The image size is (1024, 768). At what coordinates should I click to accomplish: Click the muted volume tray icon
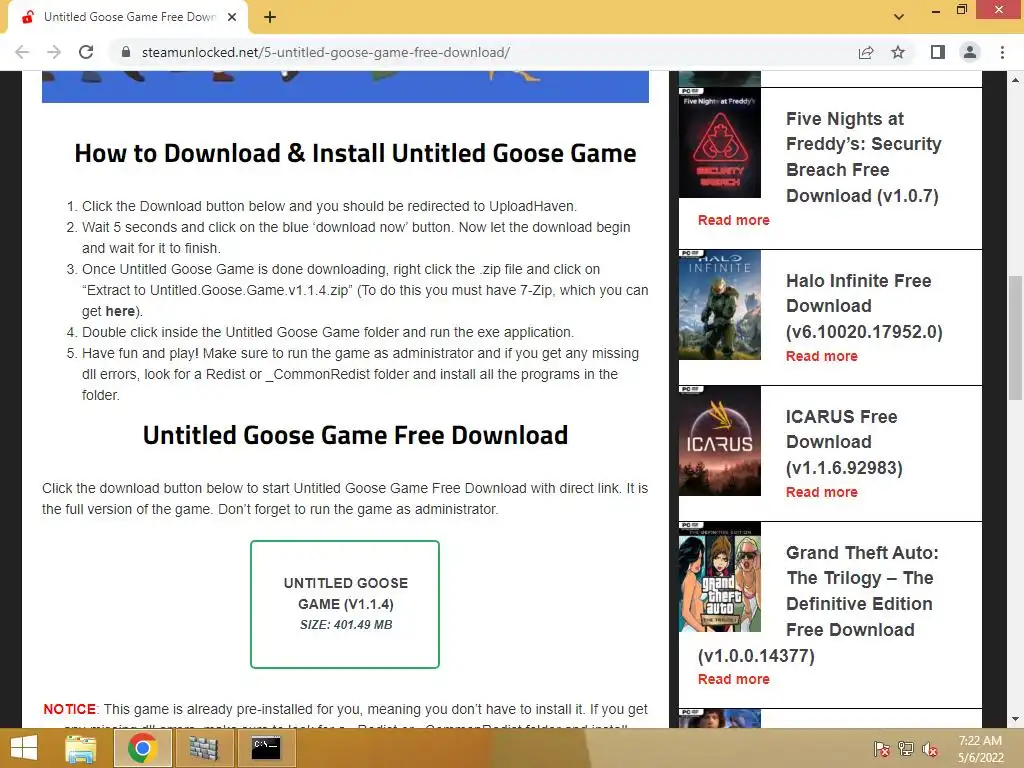tap(930, 749)
